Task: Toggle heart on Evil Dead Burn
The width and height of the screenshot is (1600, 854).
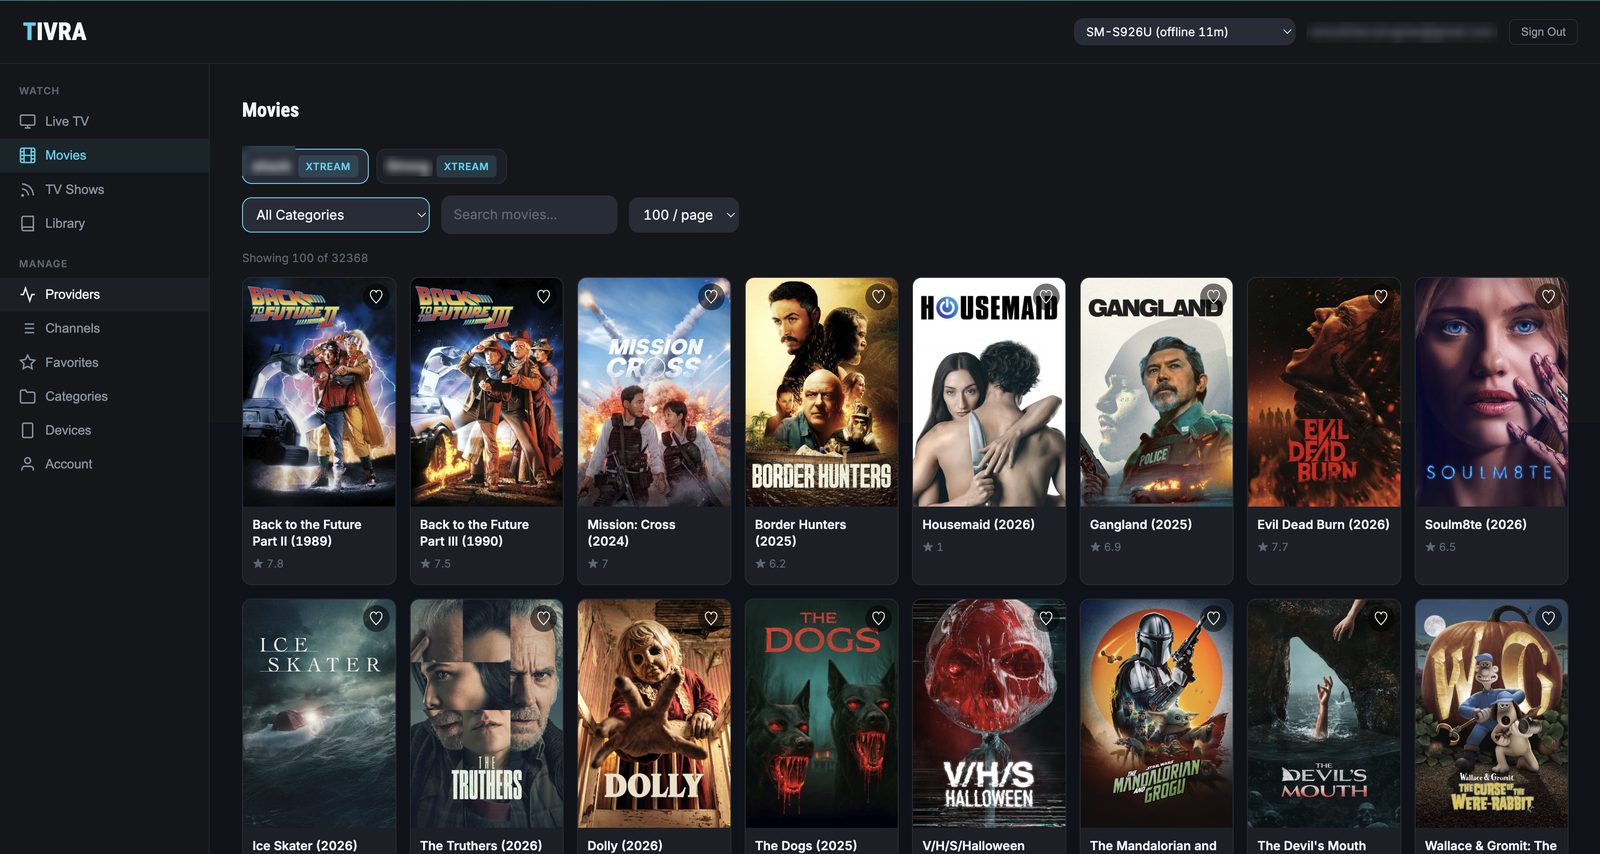Action: pyautogui.click(x=1381, y=297)
